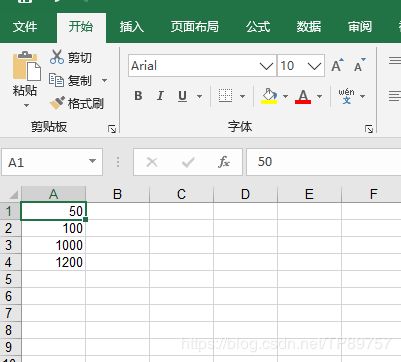Image resolution: width=401 pixels, height=362 pixels.
Task: Decrease font size with small A
Action: point(359,65)
